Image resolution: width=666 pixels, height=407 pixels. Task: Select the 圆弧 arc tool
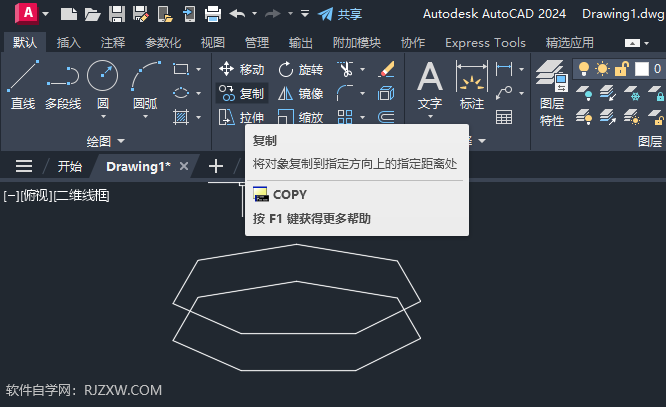click(x=145, y=83)
